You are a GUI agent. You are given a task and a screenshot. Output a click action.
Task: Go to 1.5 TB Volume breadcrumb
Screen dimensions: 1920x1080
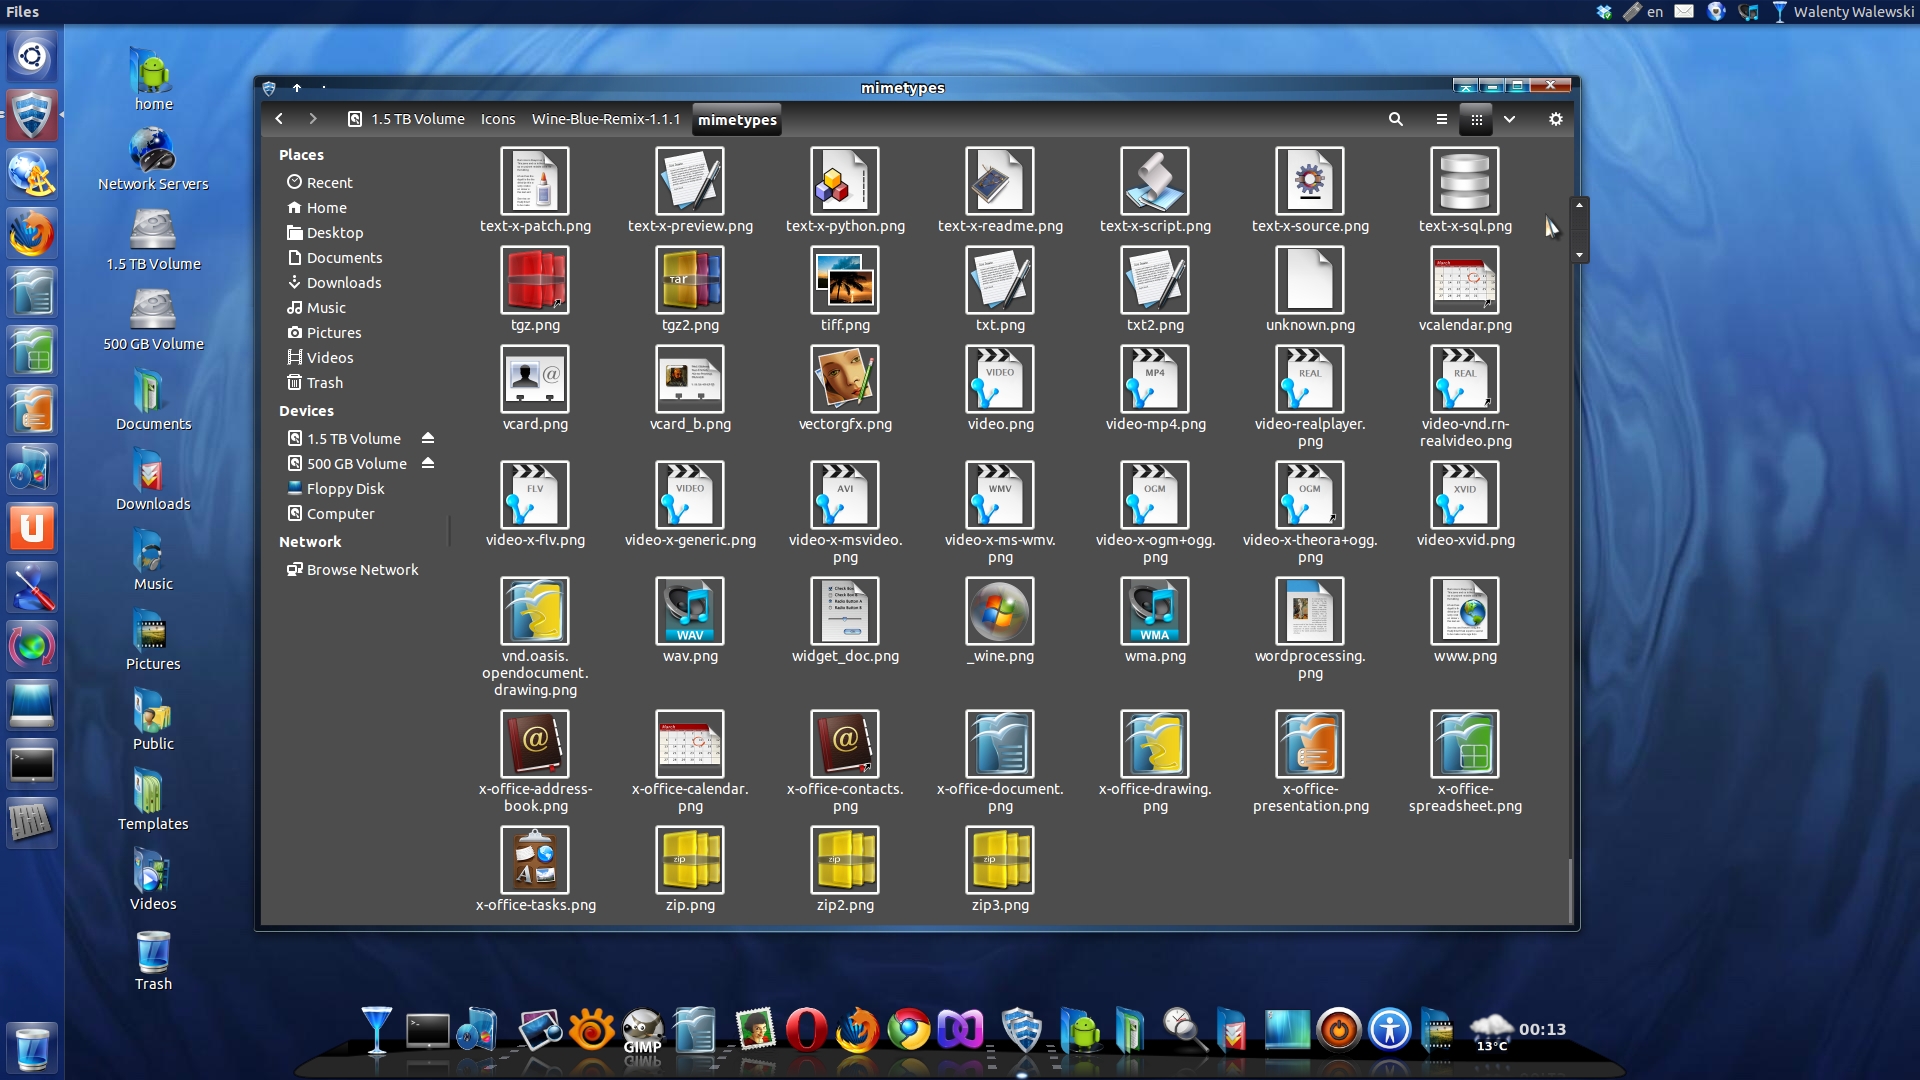point(406,119)
